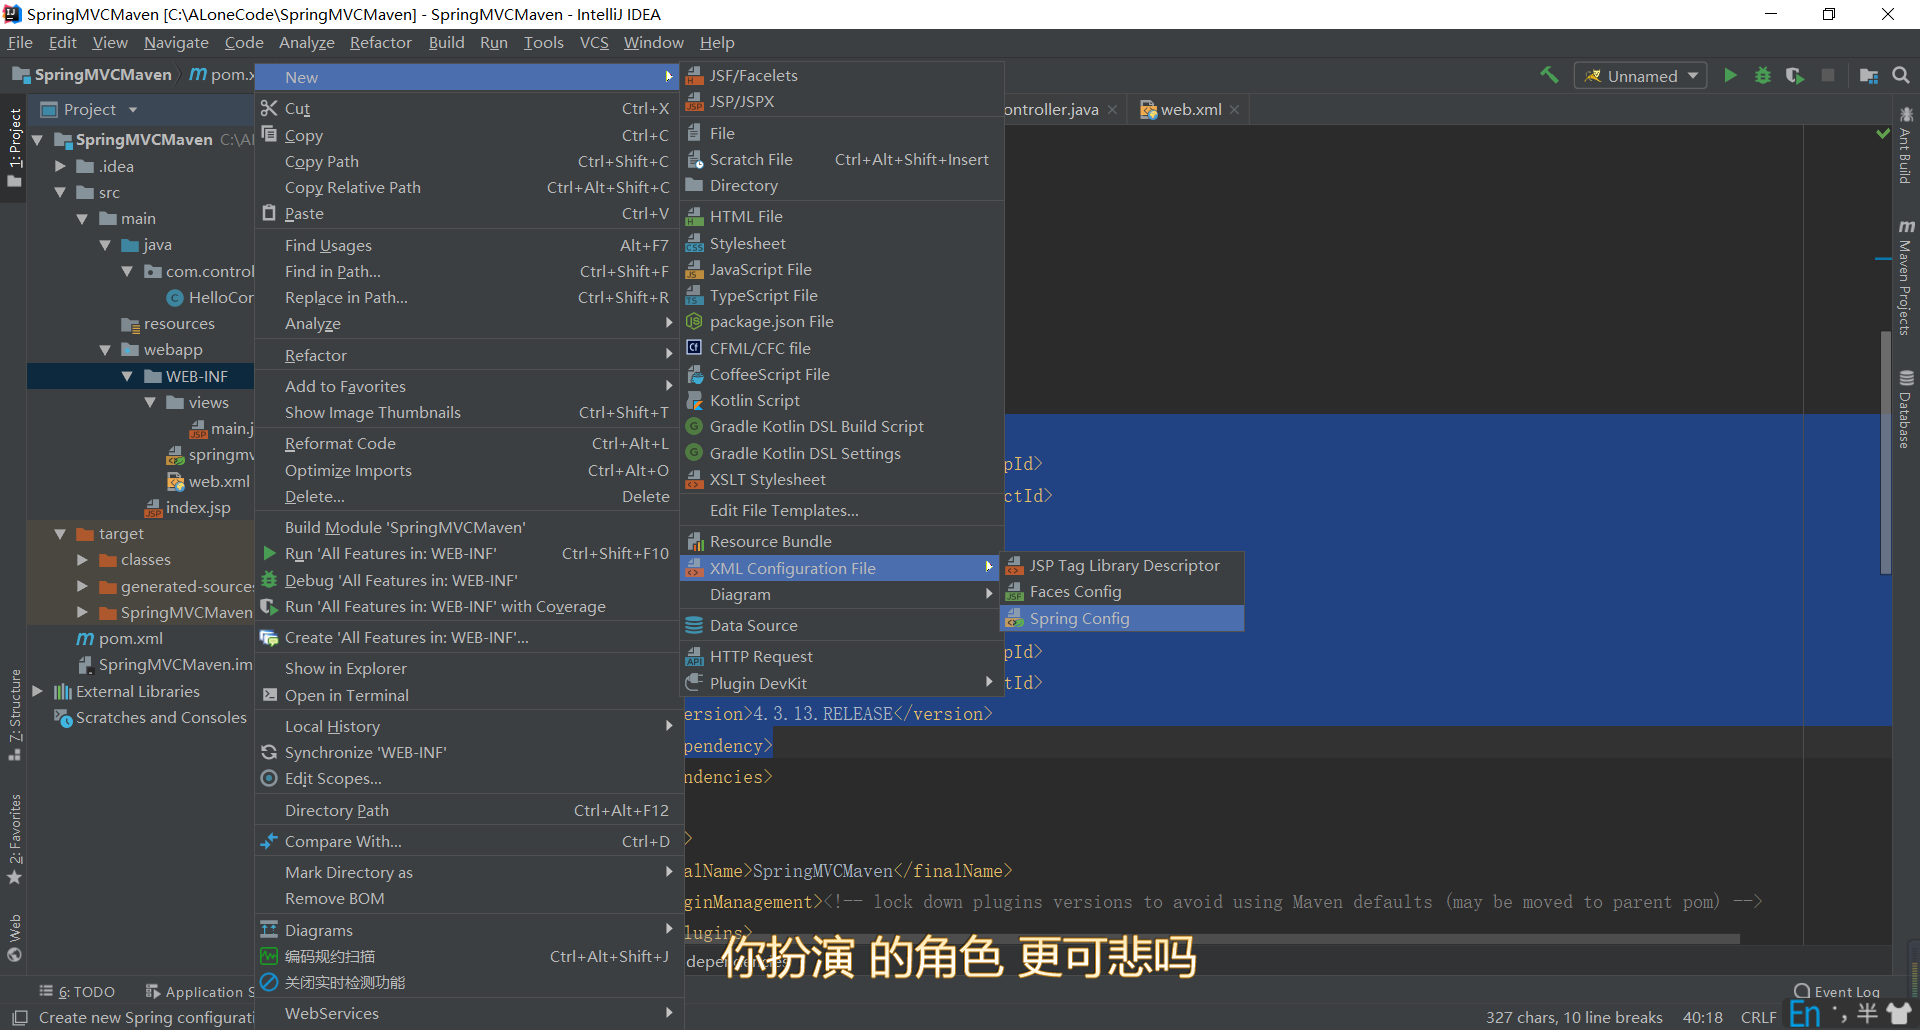Switch to the web.xml editor tab
The height and width of the screenshot is (1030, 1920).
click(1190, 109)
